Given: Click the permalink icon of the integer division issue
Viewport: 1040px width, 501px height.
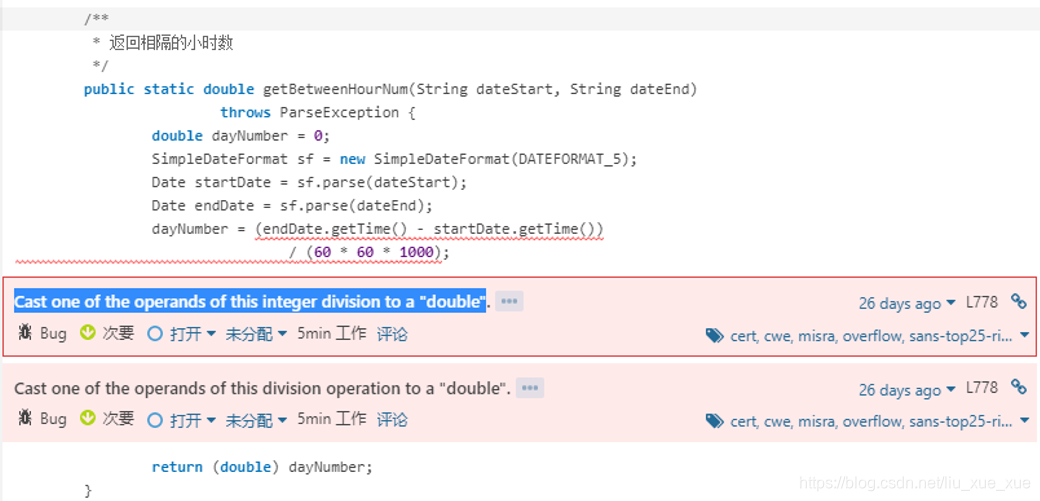Looking at the screenshot, I should [x=1019, y=301].
